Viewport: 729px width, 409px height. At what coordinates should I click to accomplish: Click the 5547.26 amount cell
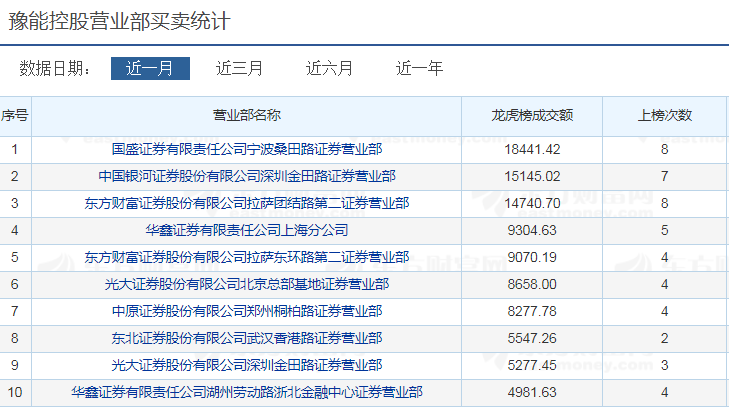pyautogui.click(x=532, y=338)
